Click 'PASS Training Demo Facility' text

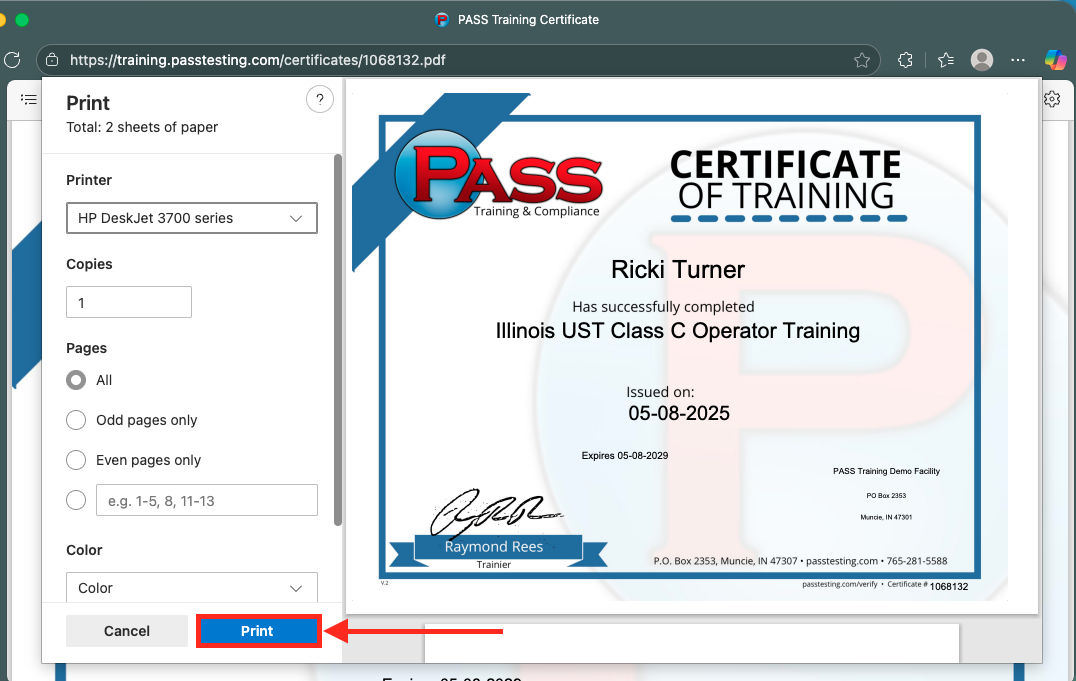pos(886,471)
